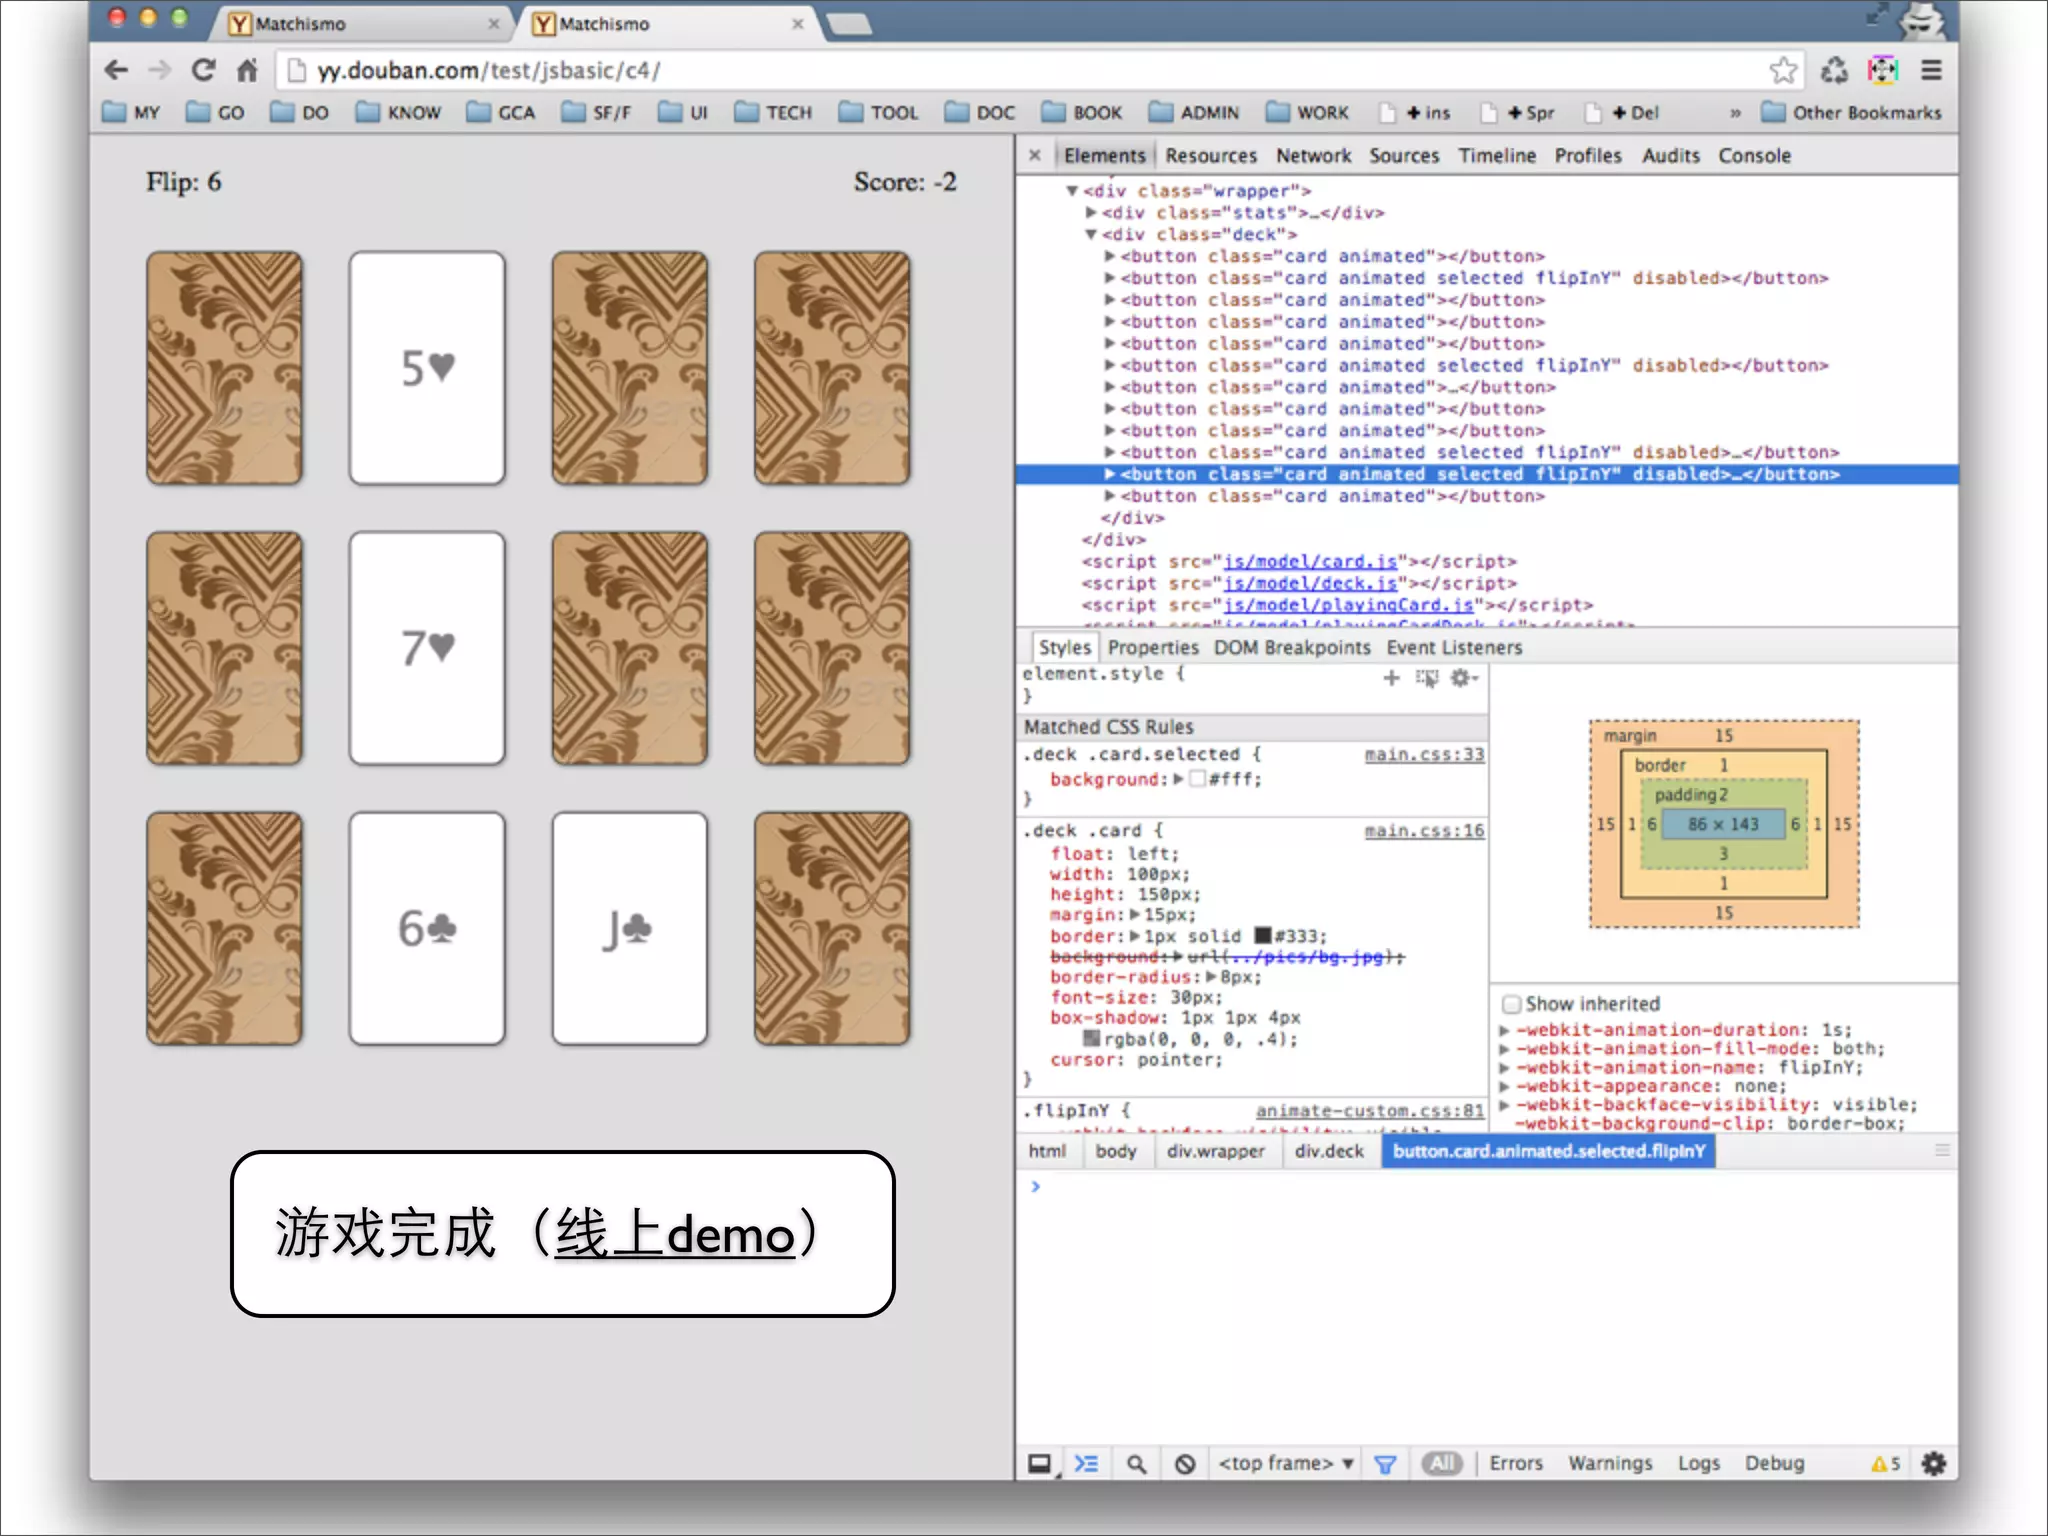Open Other Bookmarks folder
2048x1536 pixels.
1851,112
